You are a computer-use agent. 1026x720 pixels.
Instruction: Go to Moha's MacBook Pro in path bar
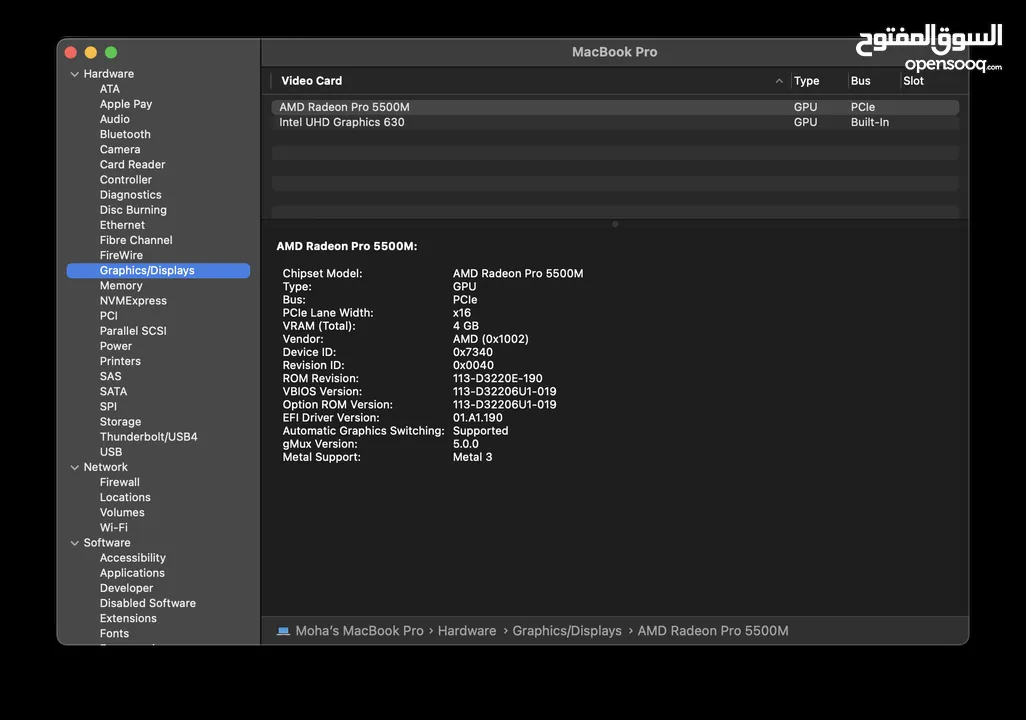pos(359,631)
